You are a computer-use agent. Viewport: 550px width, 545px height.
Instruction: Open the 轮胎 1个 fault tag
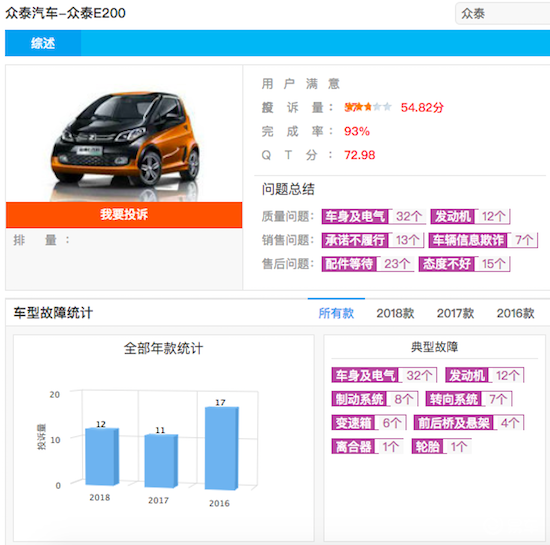441,446
